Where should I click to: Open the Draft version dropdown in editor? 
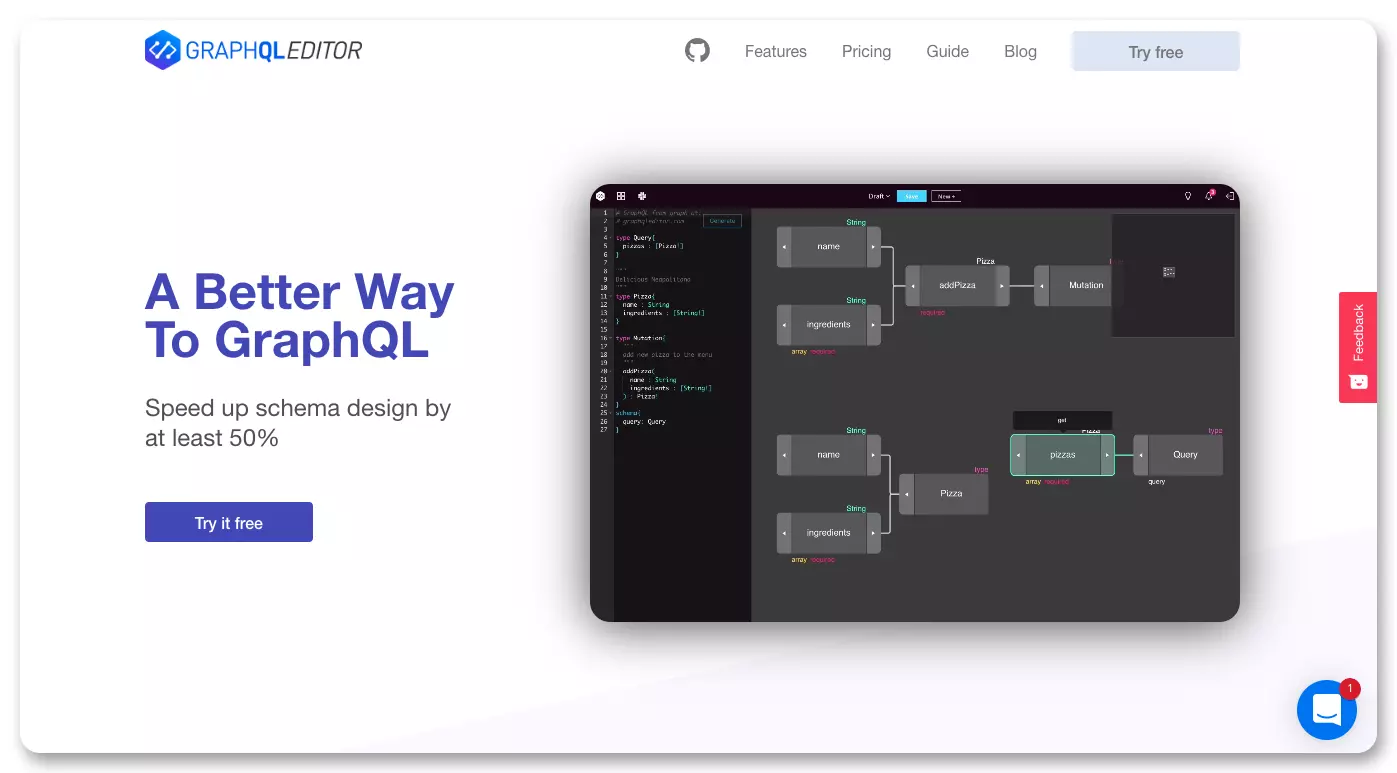[x=879, y=196]
